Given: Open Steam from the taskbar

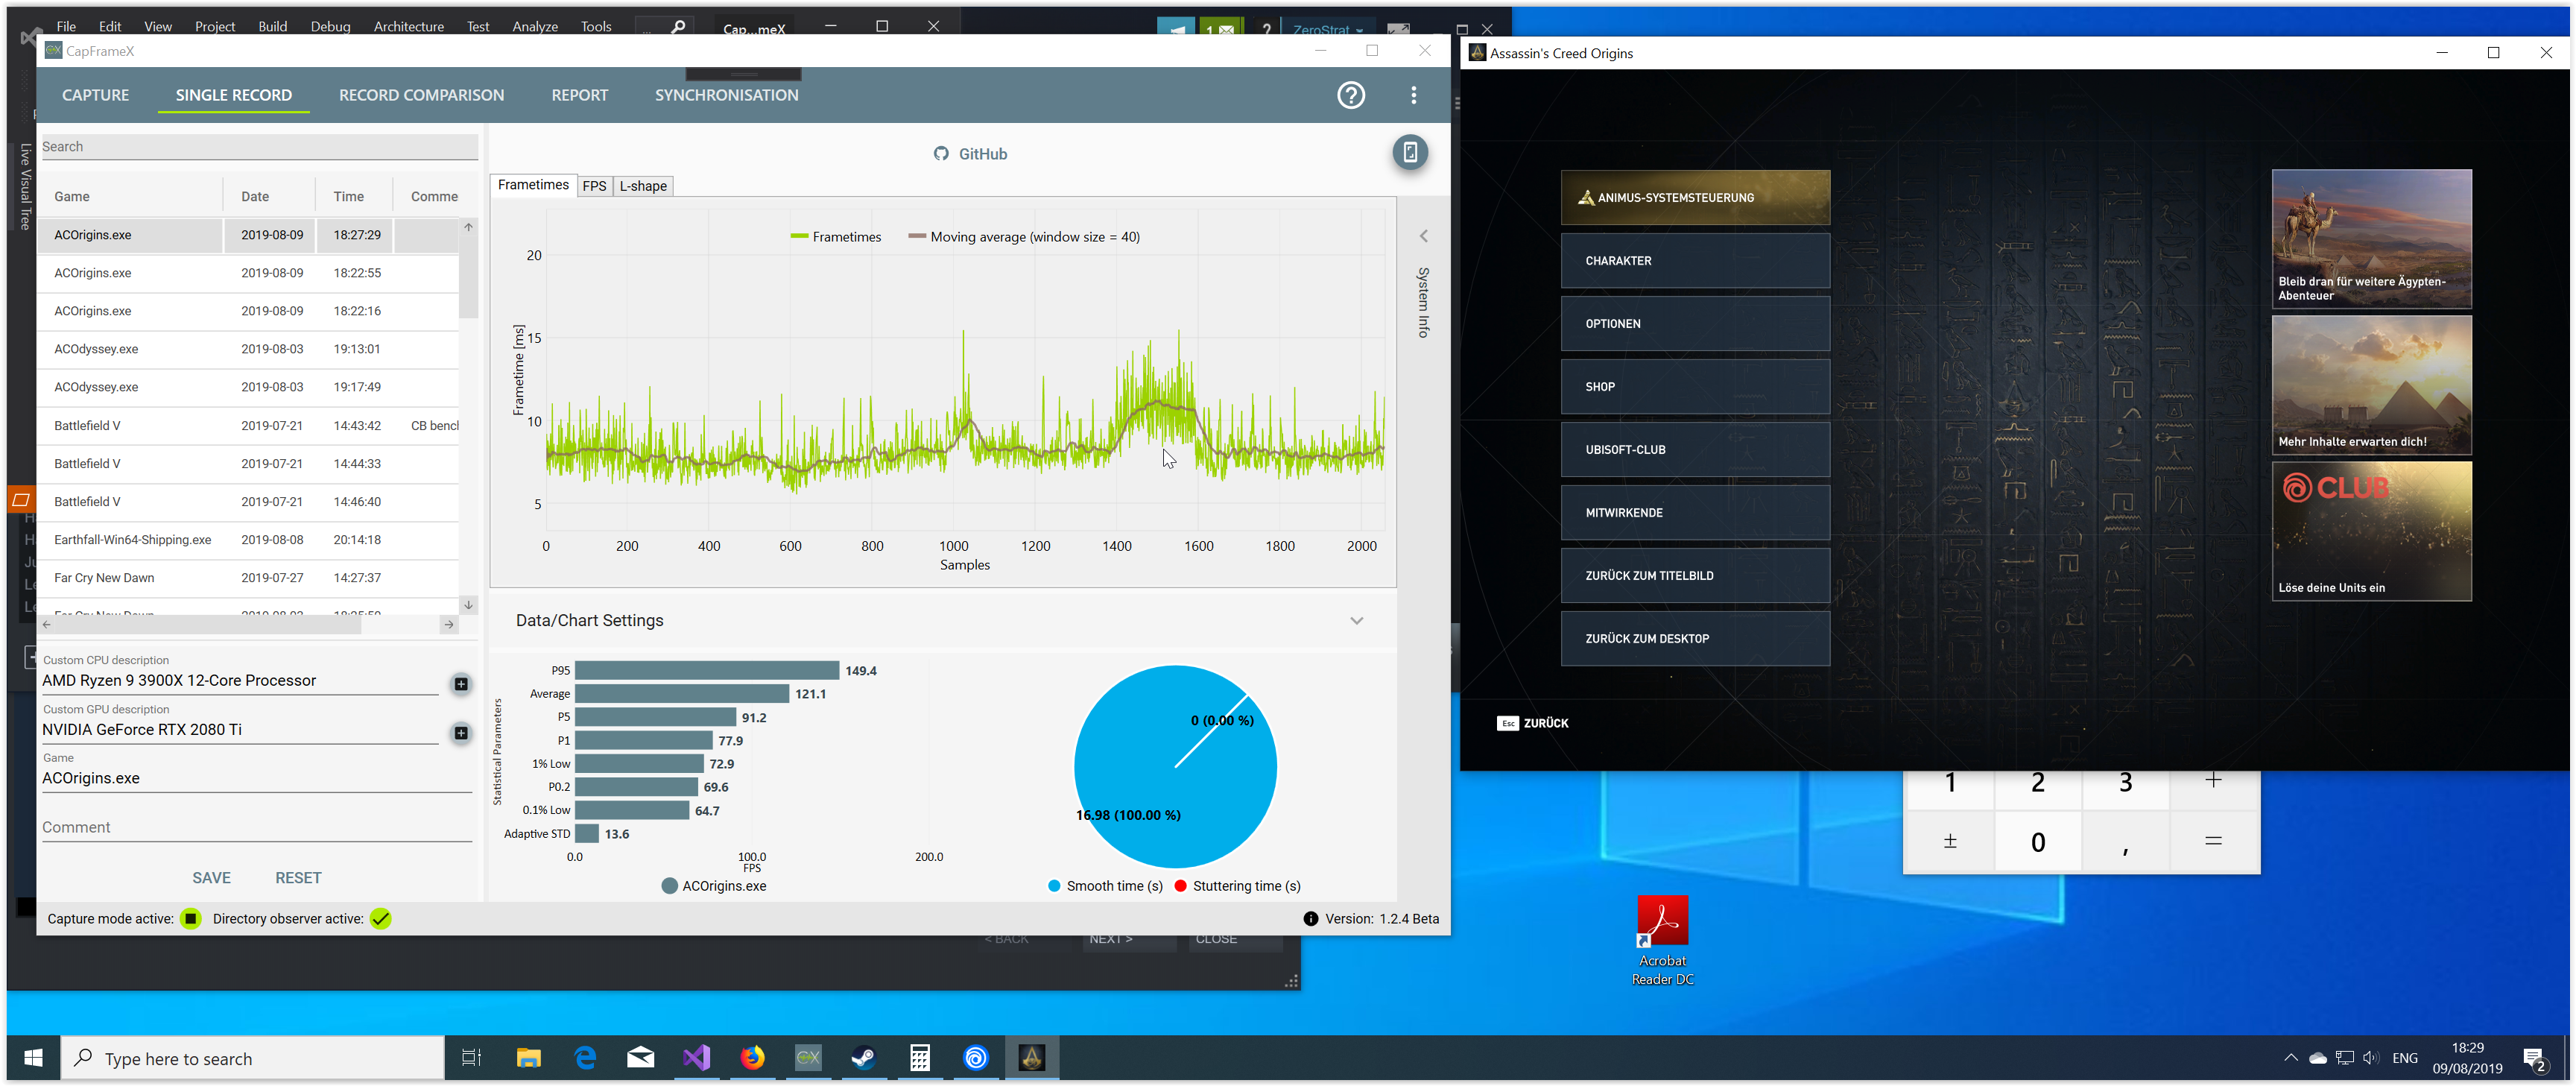Looking at the screenshot, I should 864,1058.
